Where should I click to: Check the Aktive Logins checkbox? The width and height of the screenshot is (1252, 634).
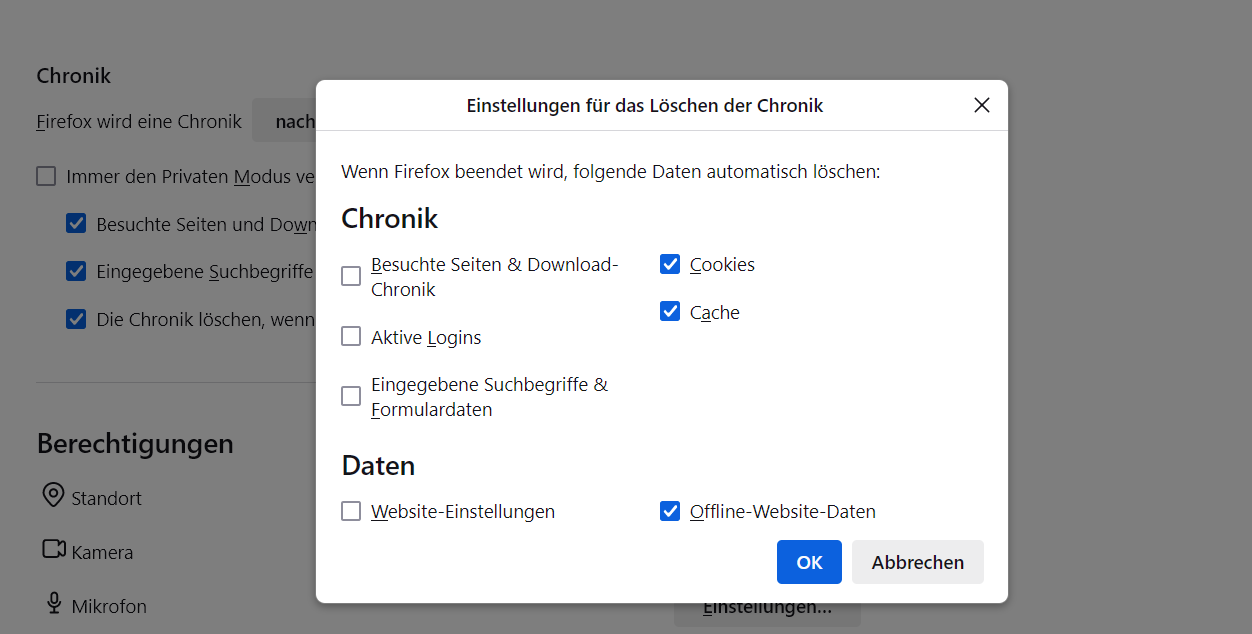click(x=351, y=337)
